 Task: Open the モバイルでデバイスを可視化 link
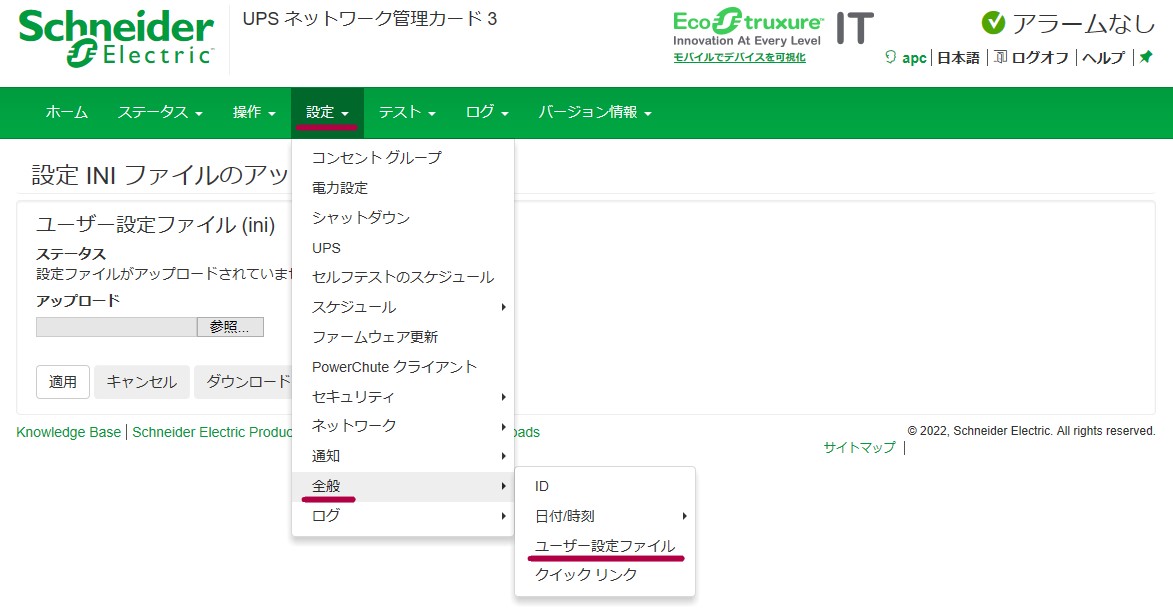coord(739,58)
